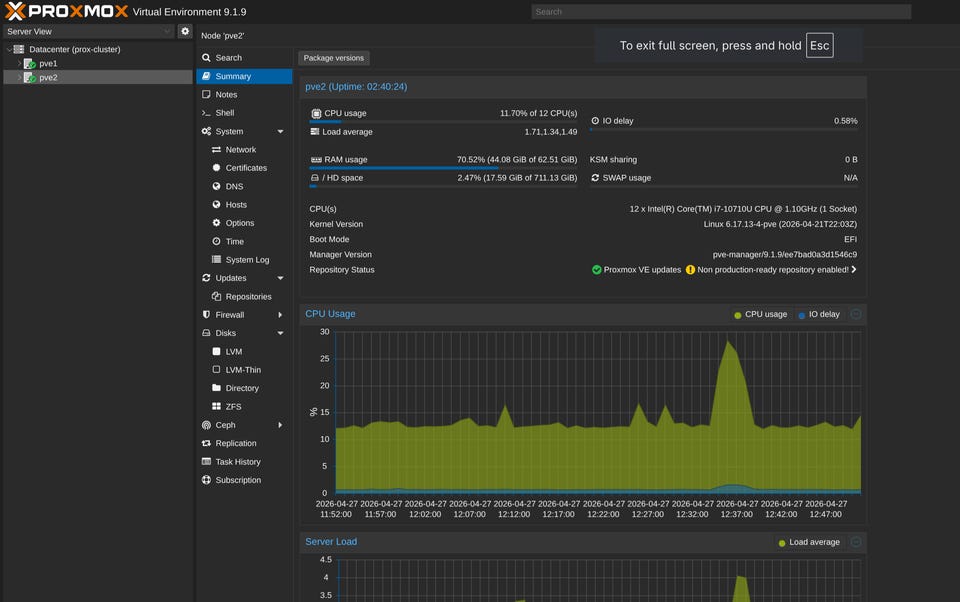Expand the pve1 tree node arrow
The width and height of the screenshot is (960, 602).
pos(19,63)
